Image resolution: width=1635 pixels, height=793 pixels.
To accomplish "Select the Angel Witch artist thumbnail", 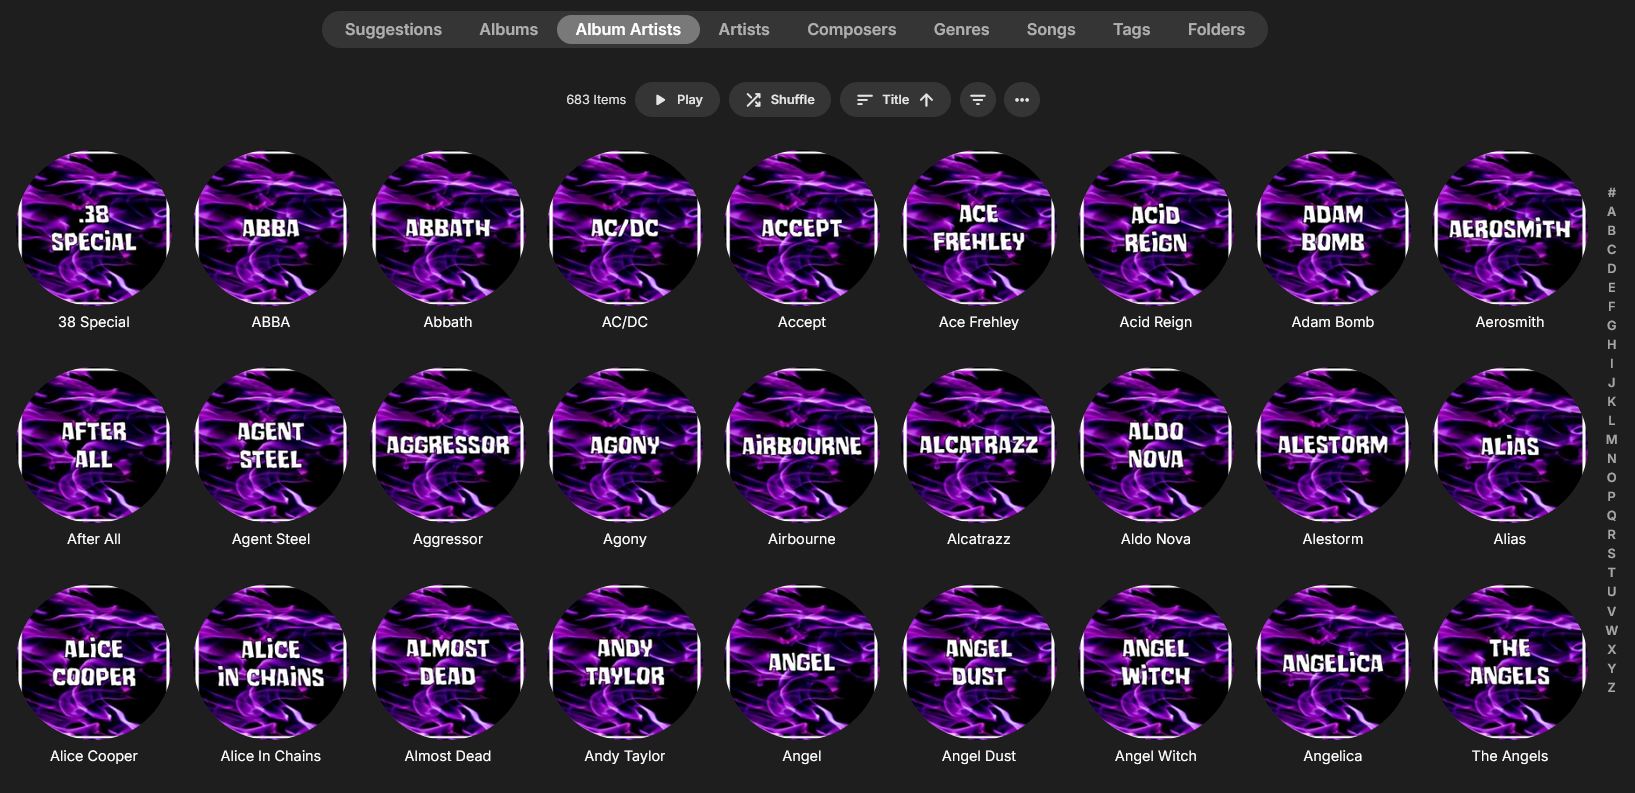I will point(1156,662).
